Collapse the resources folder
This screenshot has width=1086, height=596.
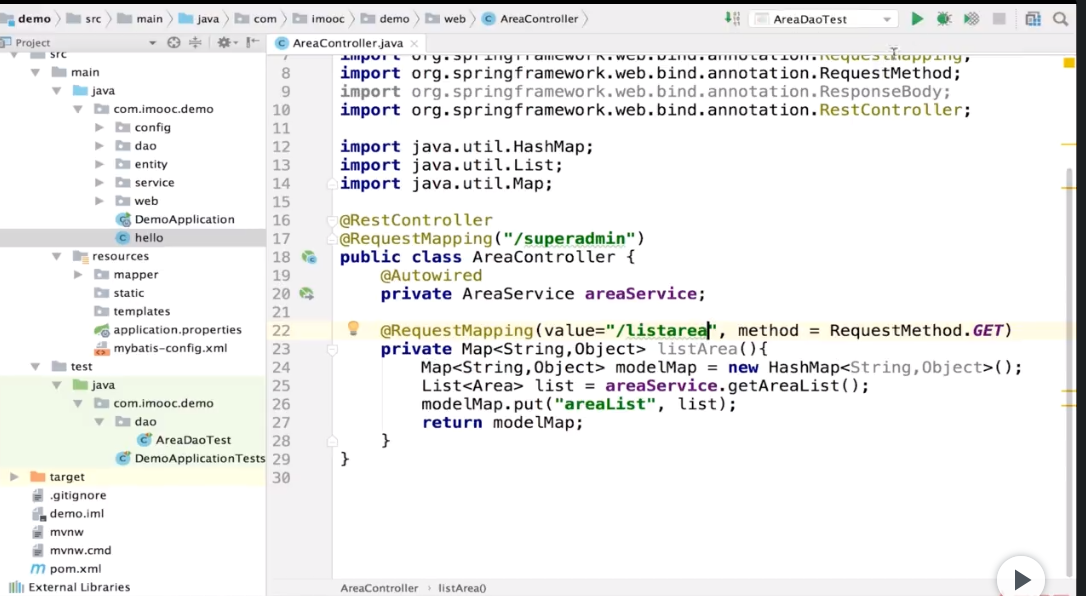tap(56, 256)
